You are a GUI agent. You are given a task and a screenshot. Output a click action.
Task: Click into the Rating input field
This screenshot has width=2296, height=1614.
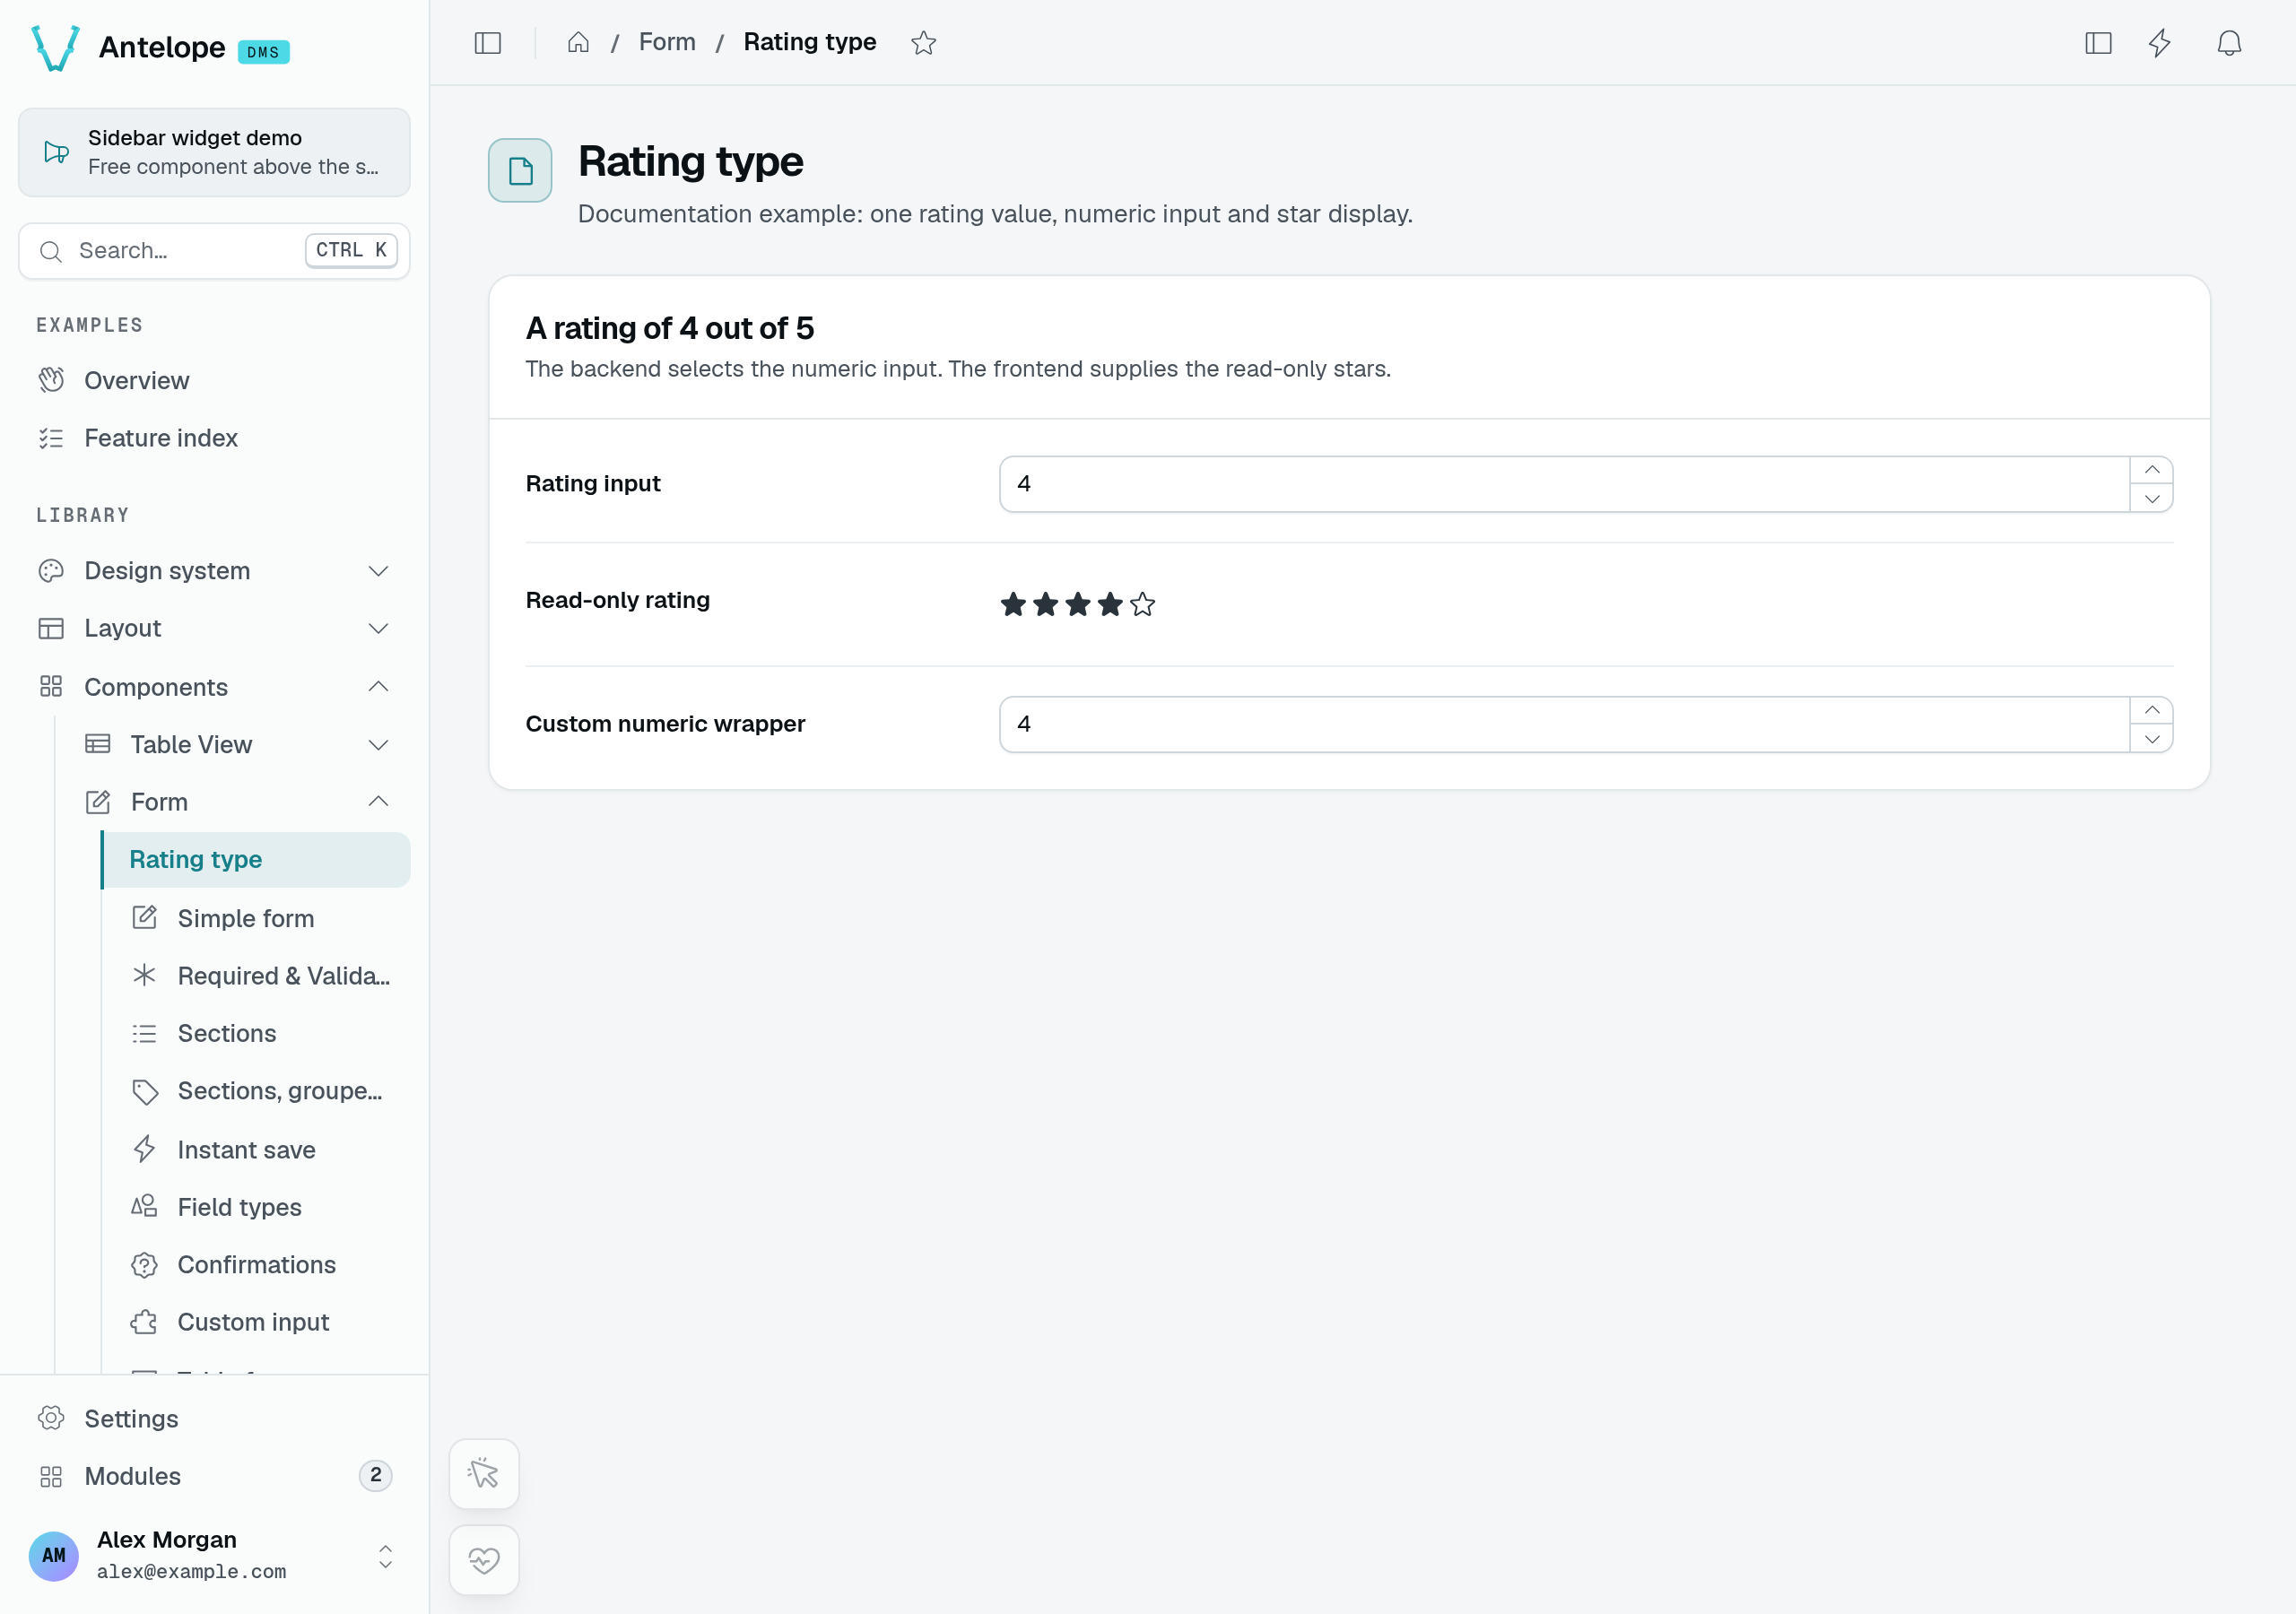point(1564,484)
